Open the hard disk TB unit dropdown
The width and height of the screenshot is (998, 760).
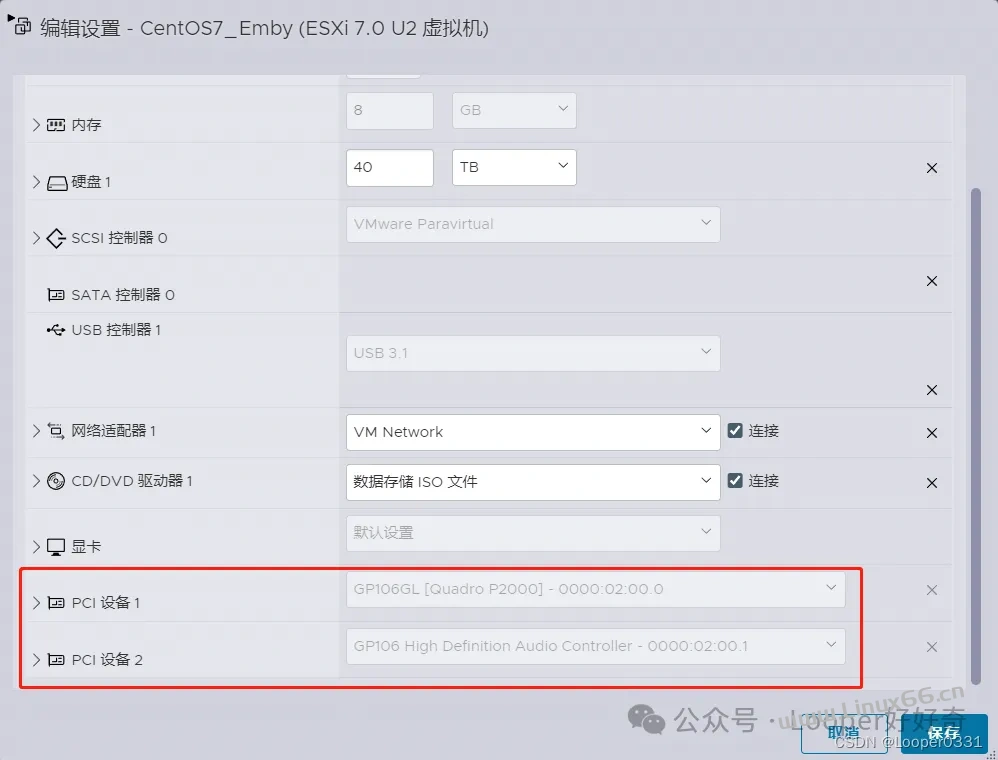(x=514, y=167)
